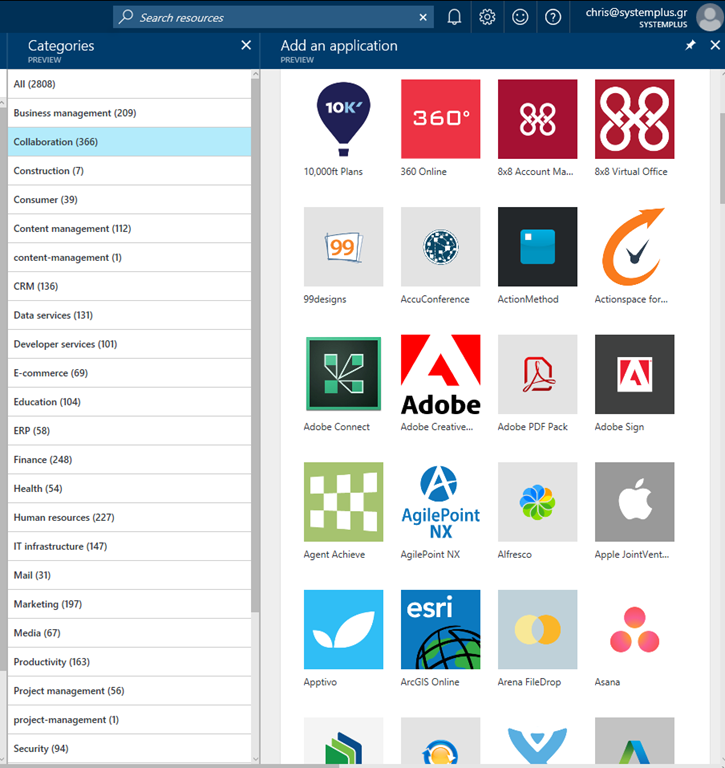
Task: Choose the Adobe PDF Pack icon
Action: (537, 374)
